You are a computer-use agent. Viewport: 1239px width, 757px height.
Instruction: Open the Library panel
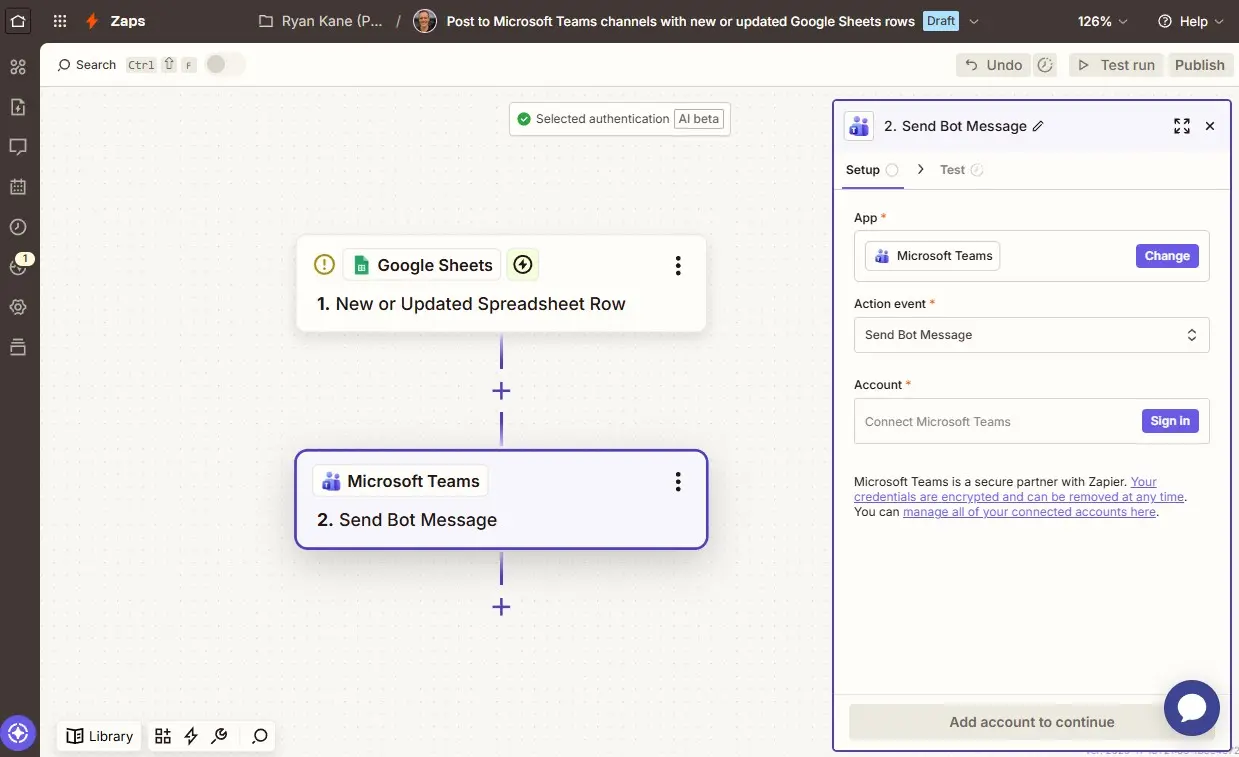pos(100,736)
